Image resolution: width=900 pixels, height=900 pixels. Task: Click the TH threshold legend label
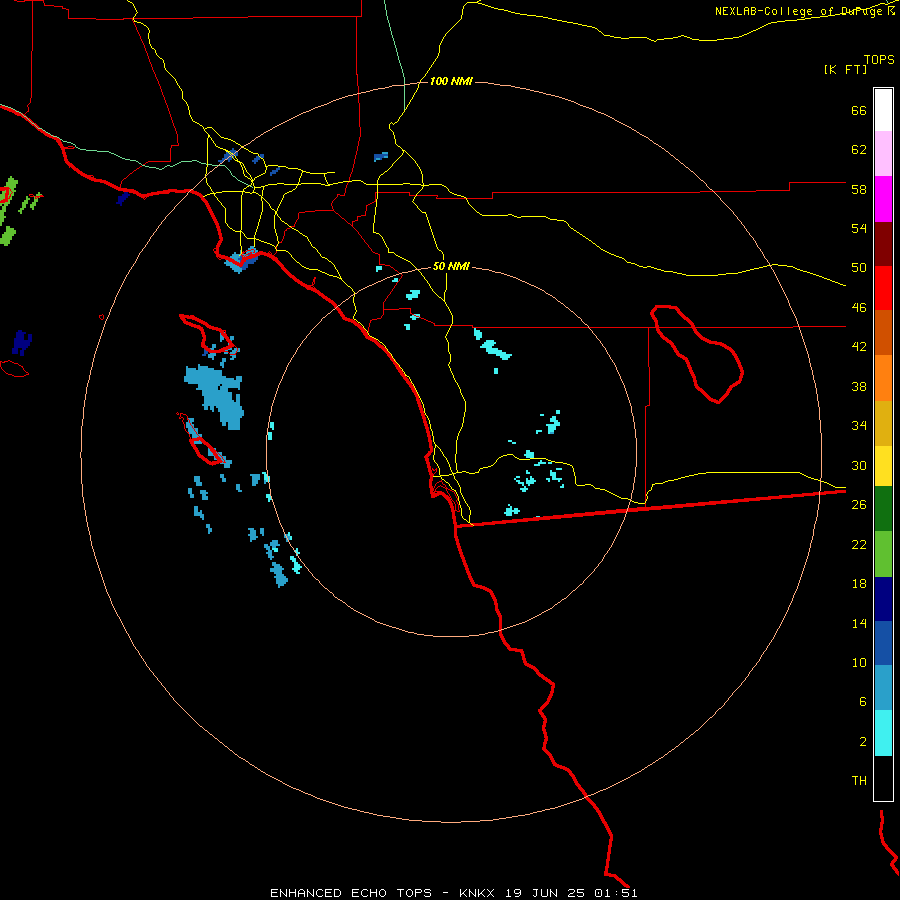[859, 781]
